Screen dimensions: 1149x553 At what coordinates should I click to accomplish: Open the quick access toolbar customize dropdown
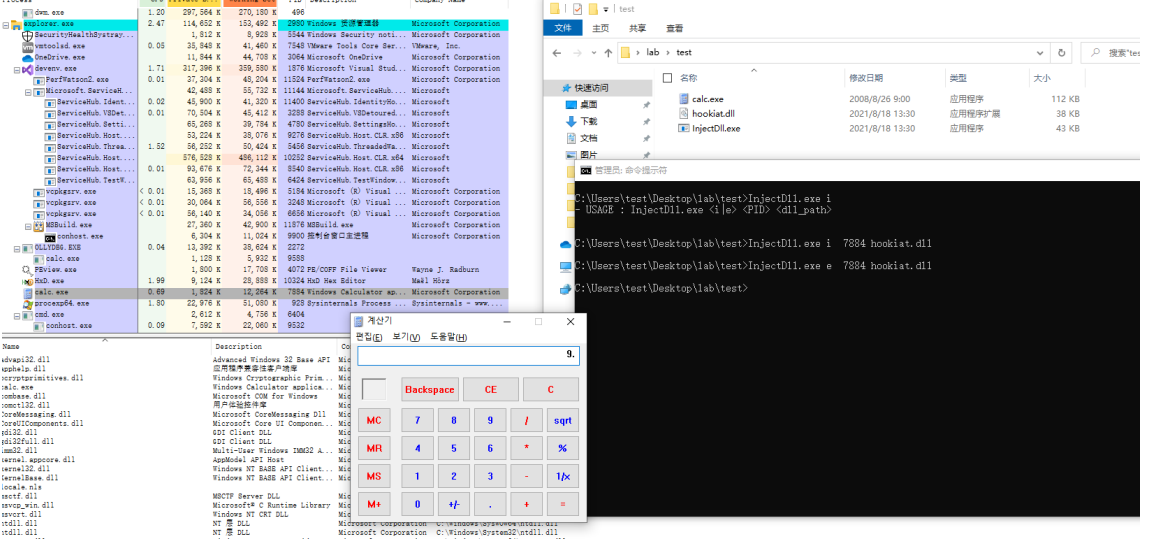click(x=605, y=9)
